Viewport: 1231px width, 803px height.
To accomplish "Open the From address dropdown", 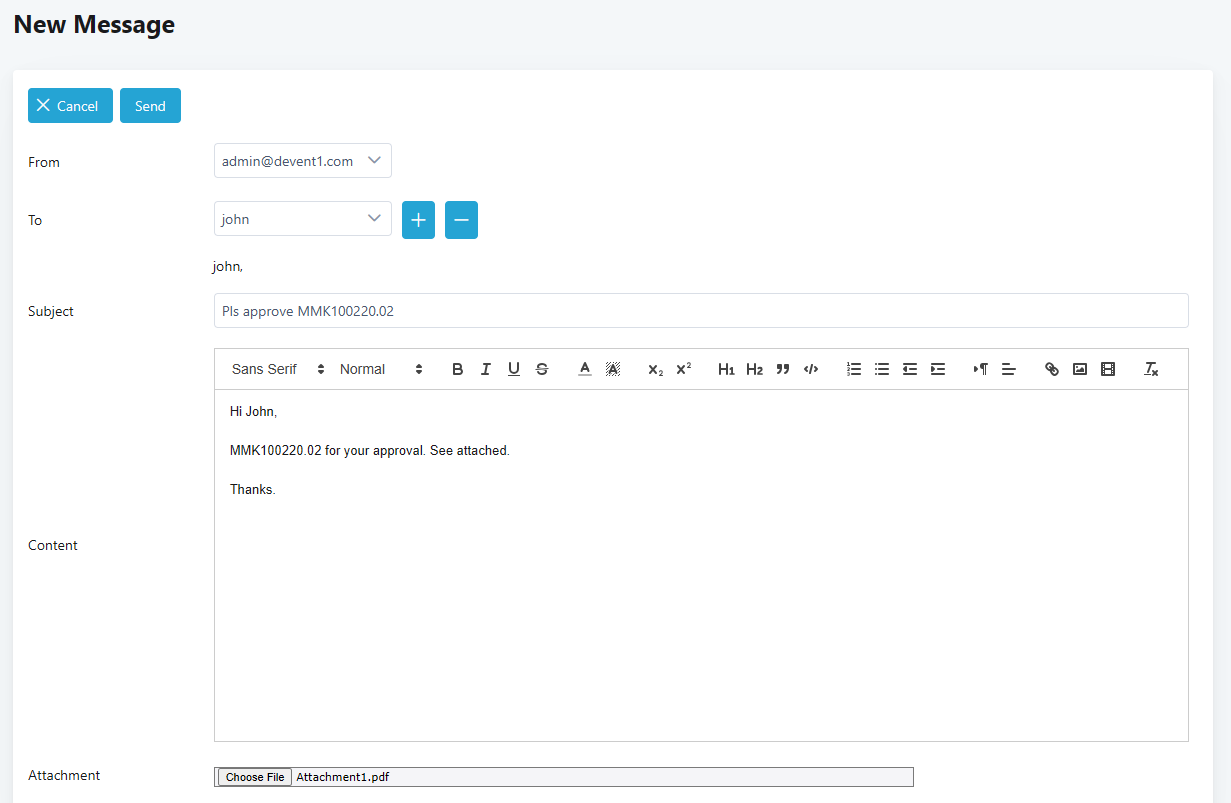I will (x=302, y=161).
